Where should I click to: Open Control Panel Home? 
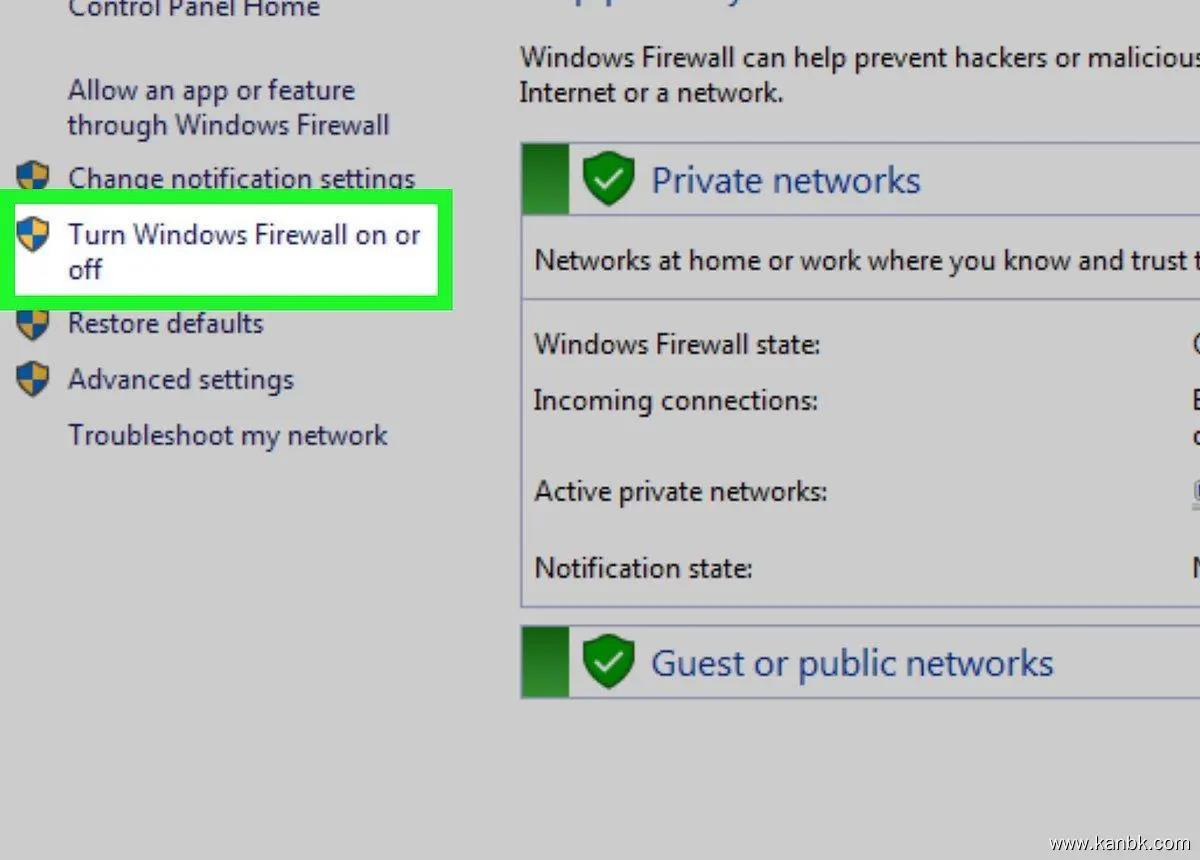193,10
